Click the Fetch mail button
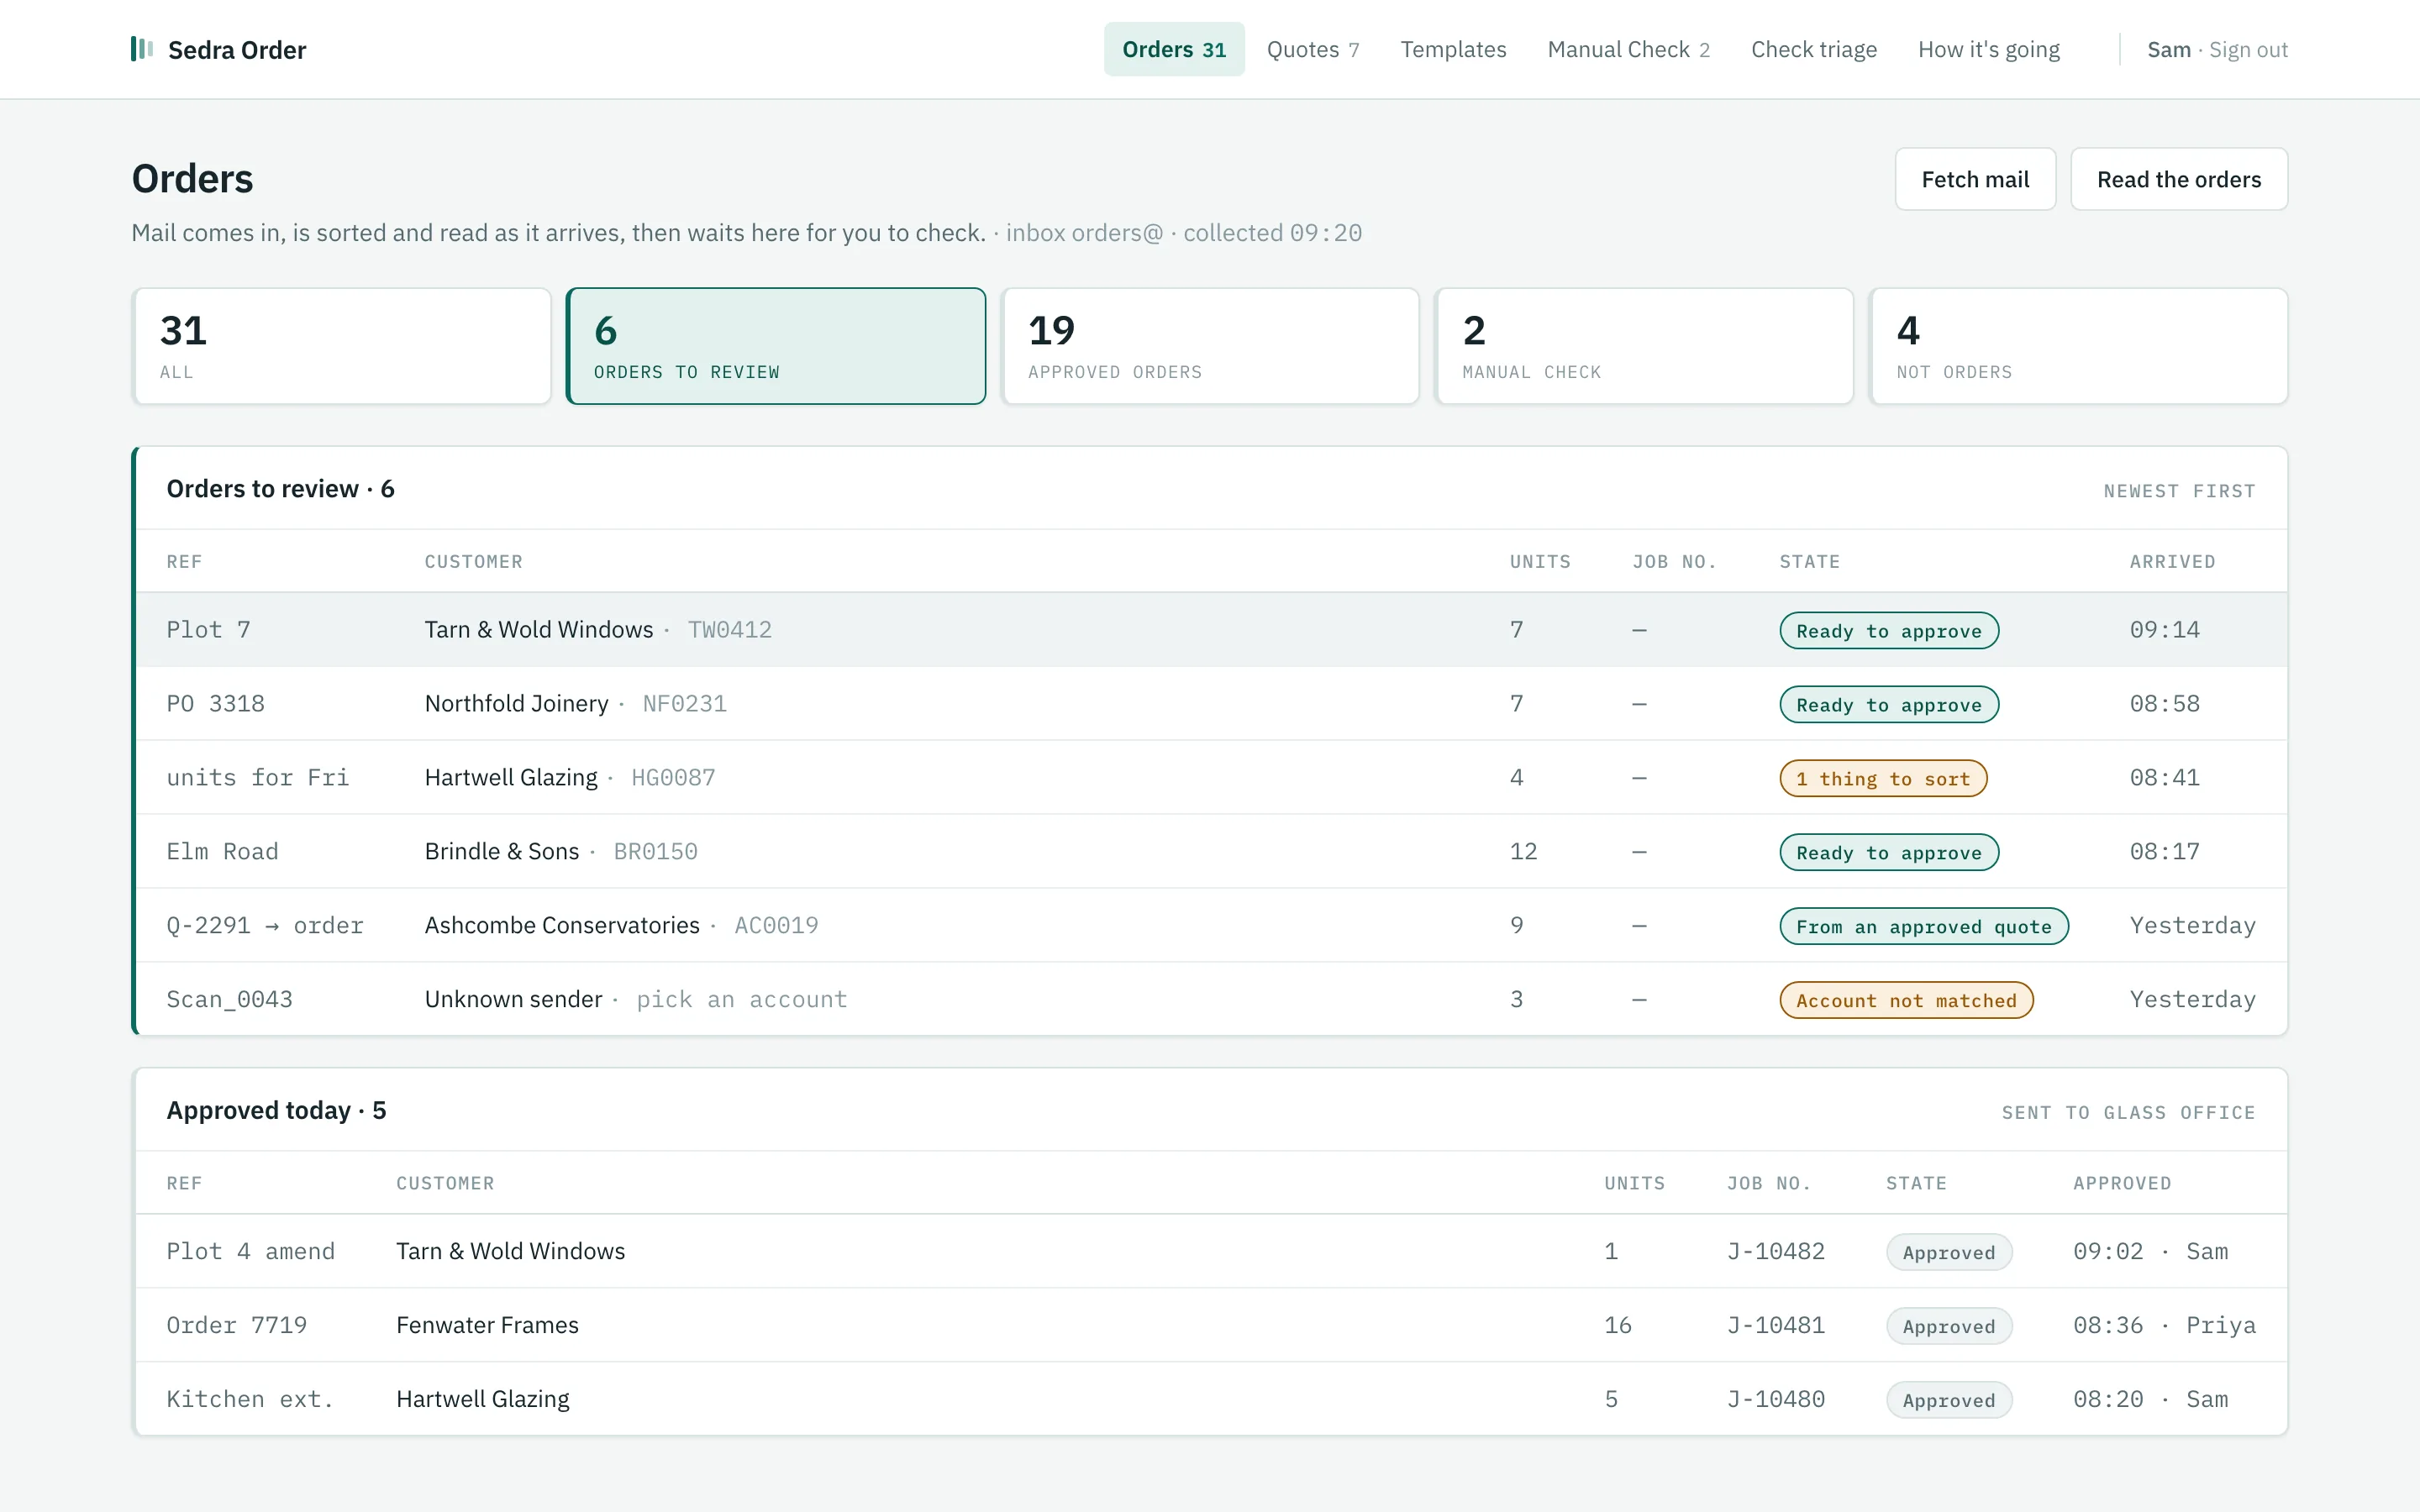Screen dimensions: 2420x1512 pyautogui.click(x=1975, y=179)
